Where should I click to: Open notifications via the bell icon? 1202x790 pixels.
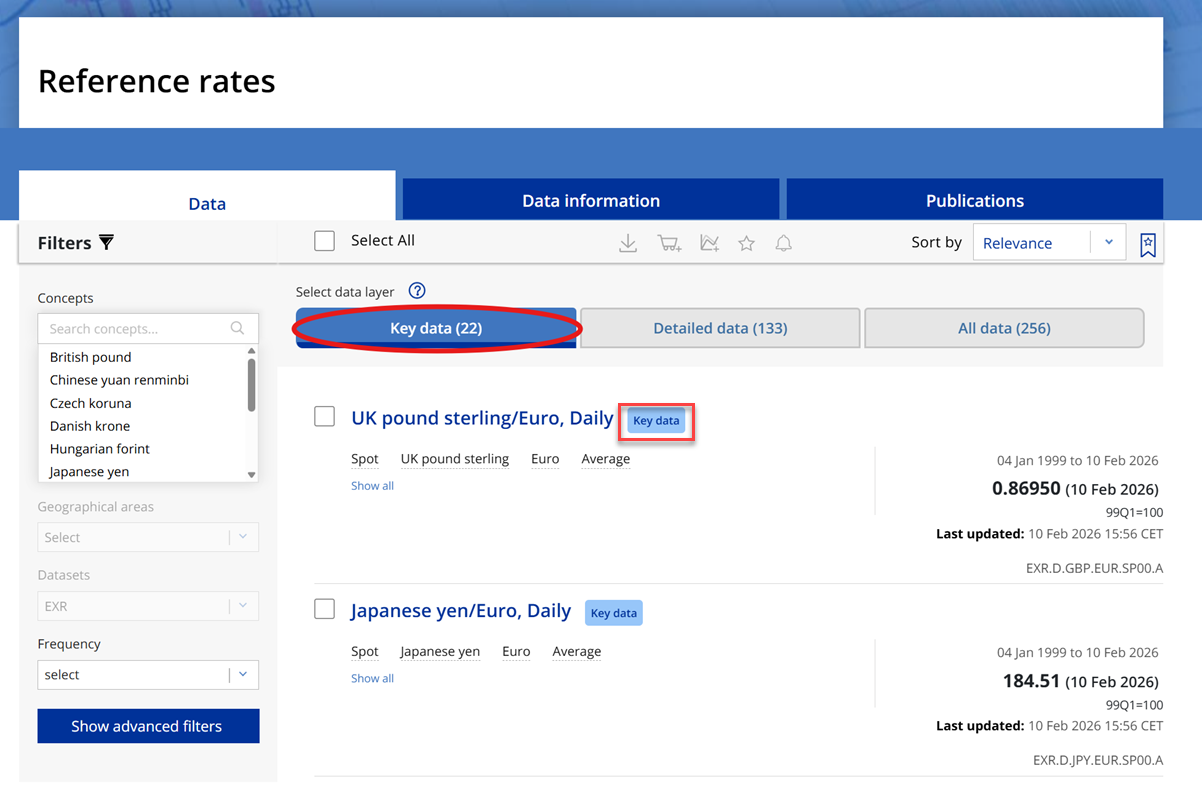pos(783,242)
